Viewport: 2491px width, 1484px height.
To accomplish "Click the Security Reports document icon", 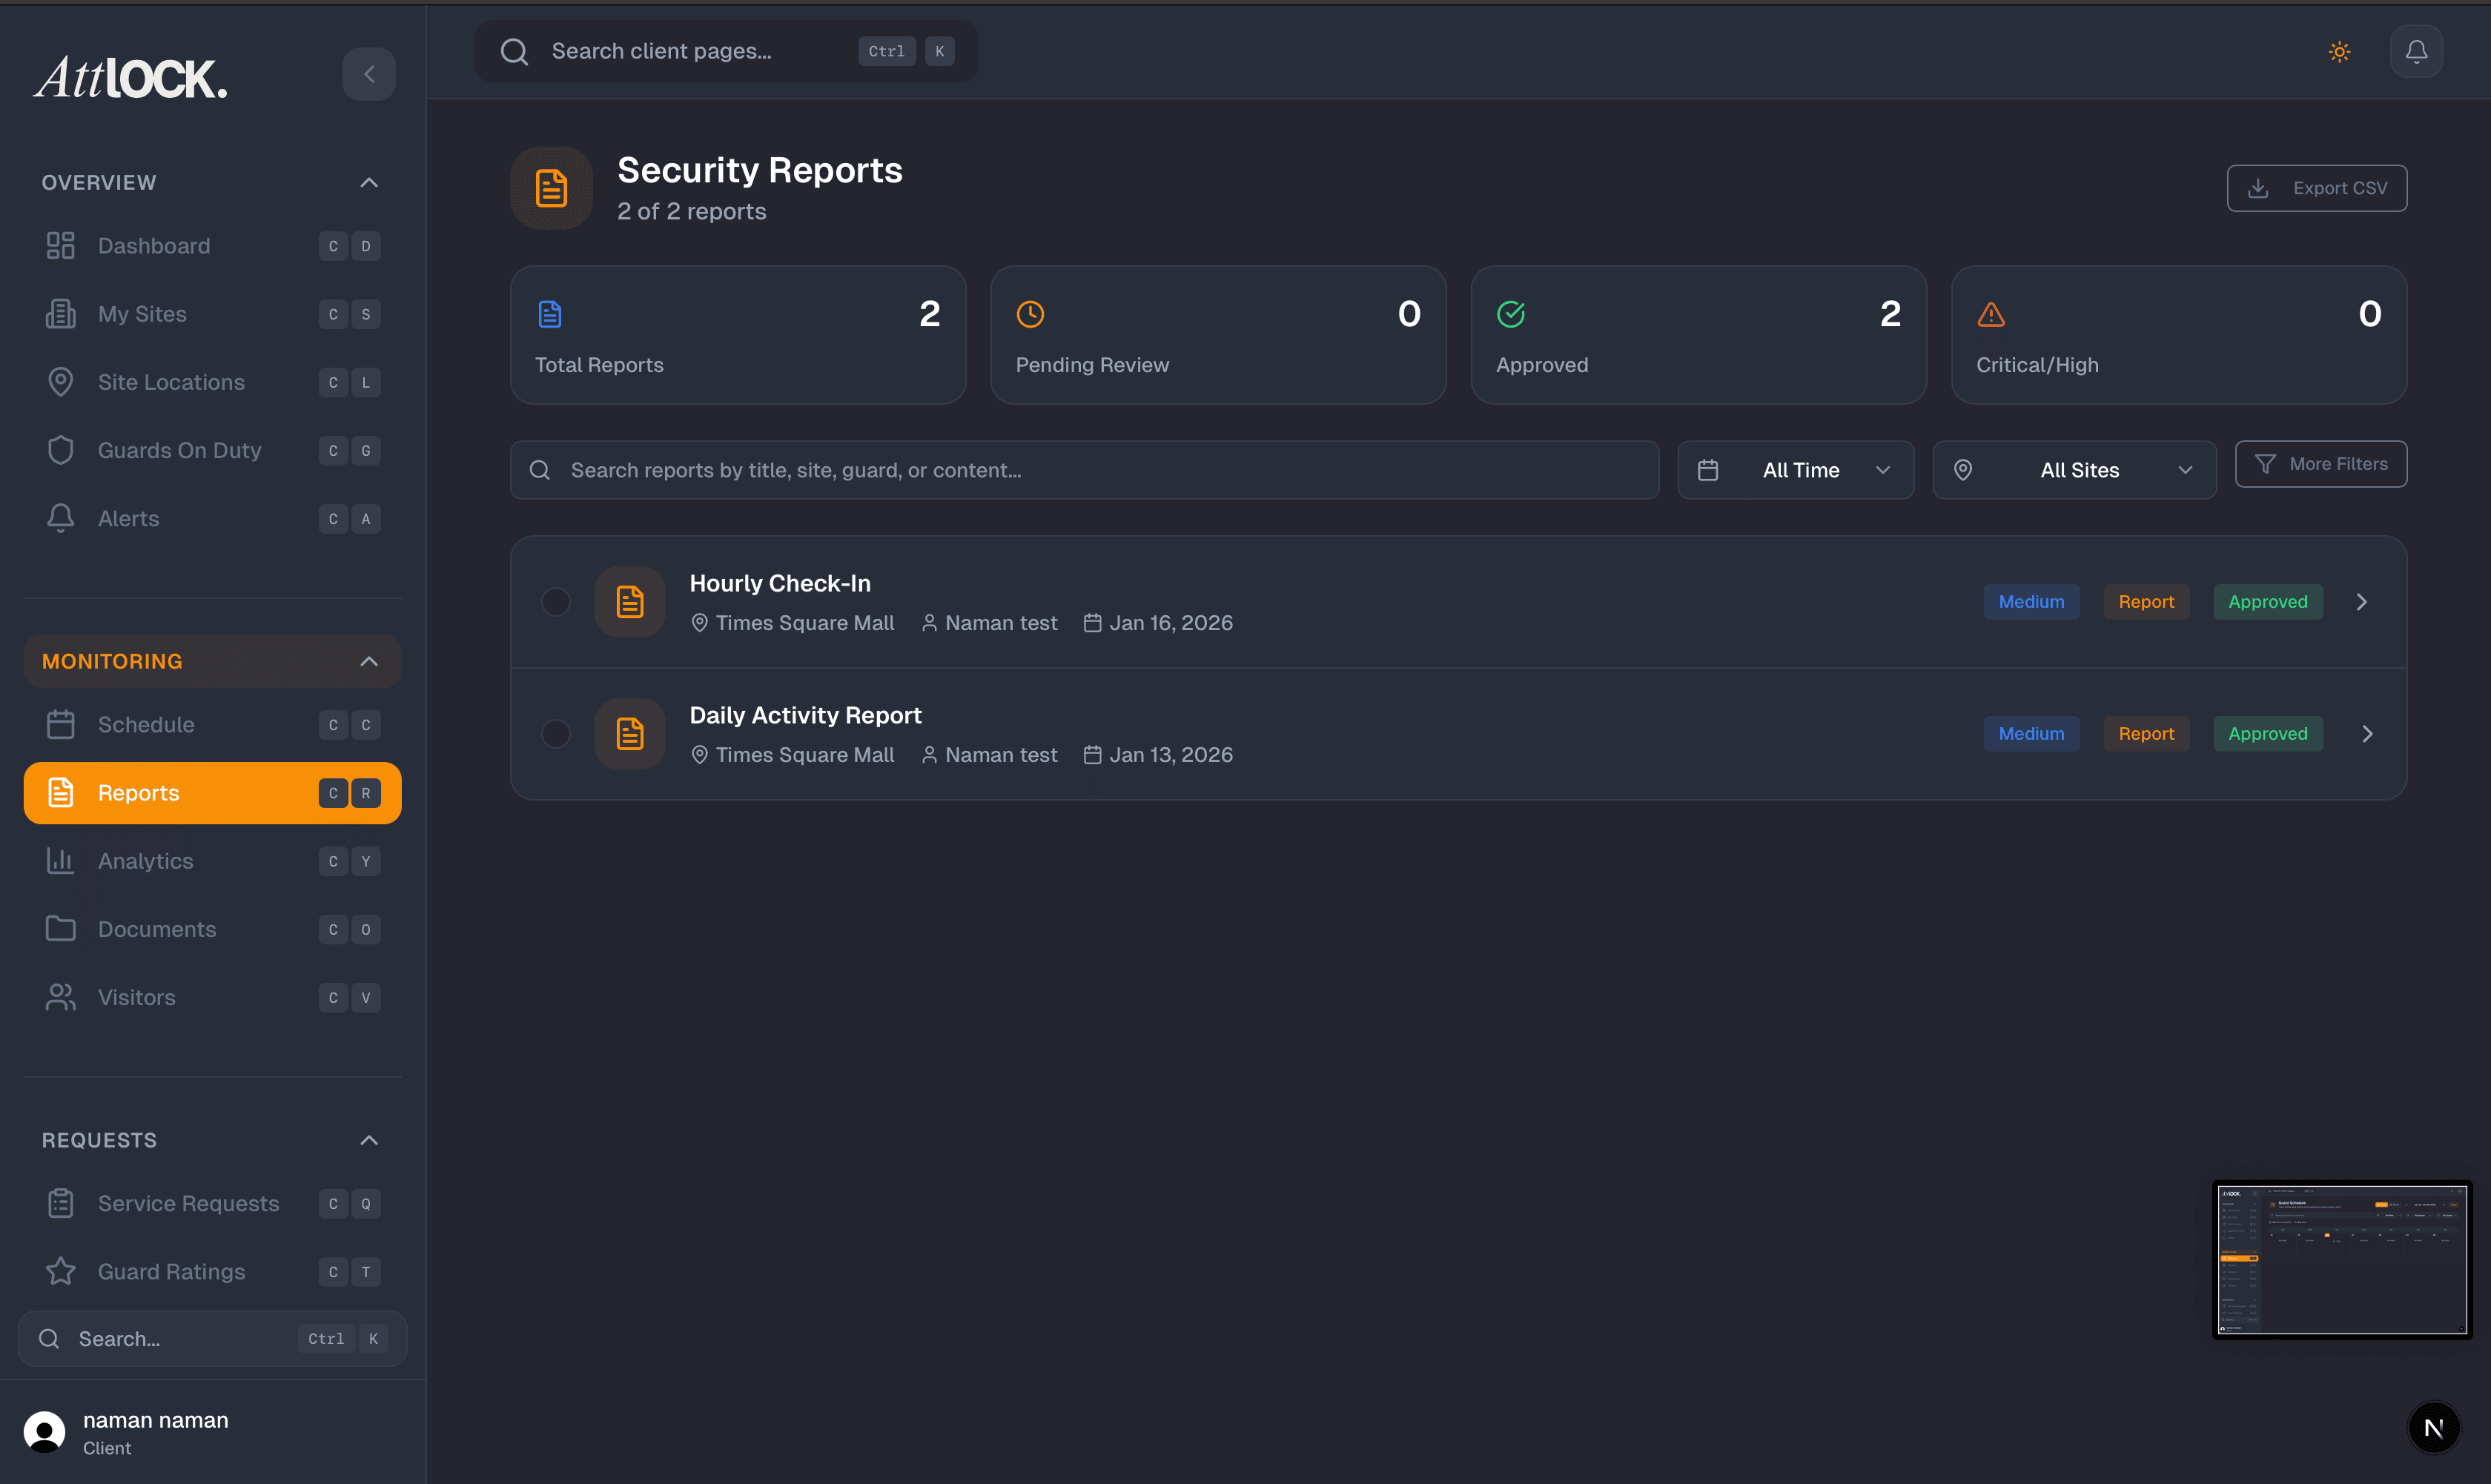I will 551,188.
